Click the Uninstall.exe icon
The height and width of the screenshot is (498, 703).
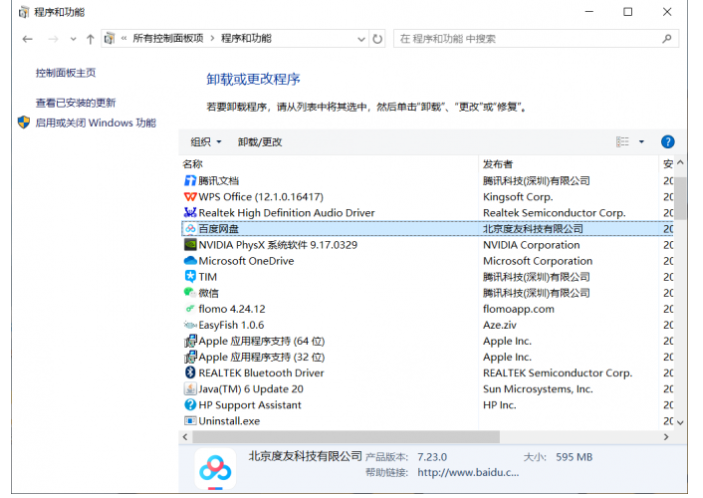(190, 421)
